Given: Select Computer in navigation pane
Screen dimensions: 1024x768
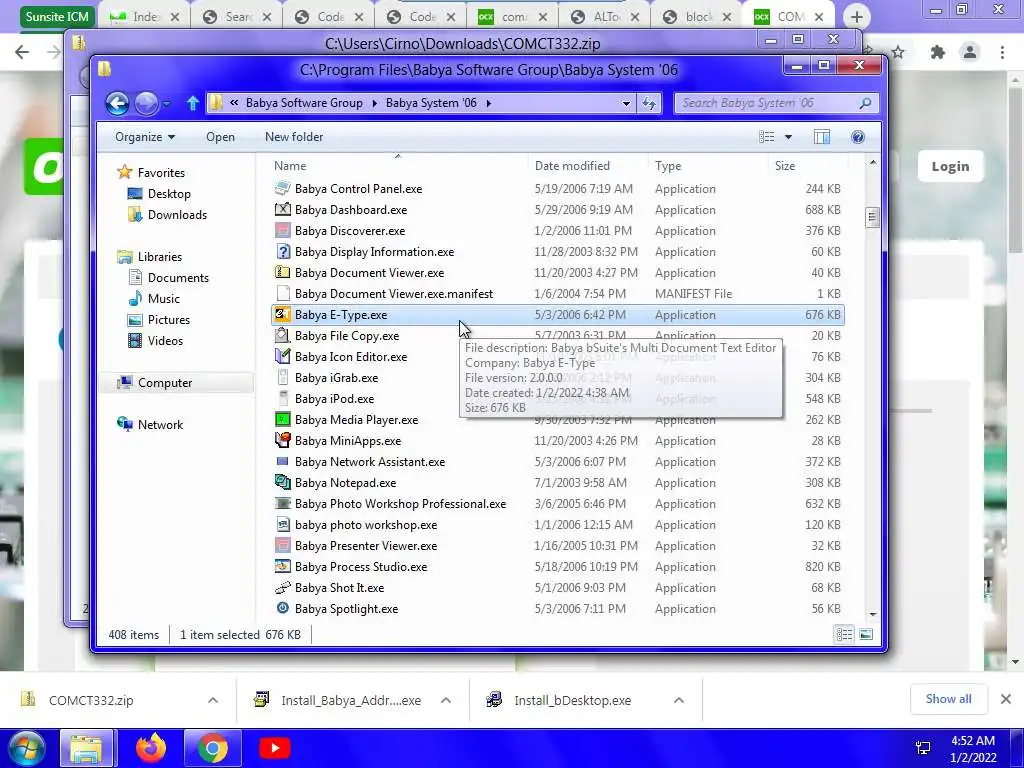Looking at the screenshot, I should tap(165, 383).
